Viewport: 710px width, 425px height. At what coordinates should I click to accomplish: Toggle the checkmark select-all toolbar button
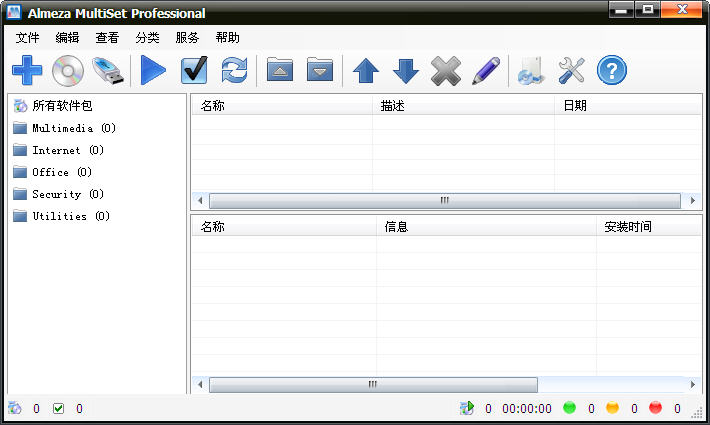[x=194, y=70]
